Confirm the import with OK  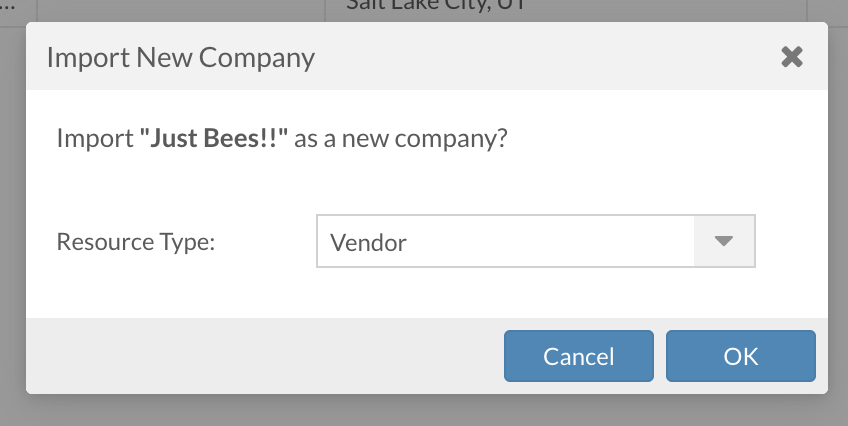pos(740,356)
